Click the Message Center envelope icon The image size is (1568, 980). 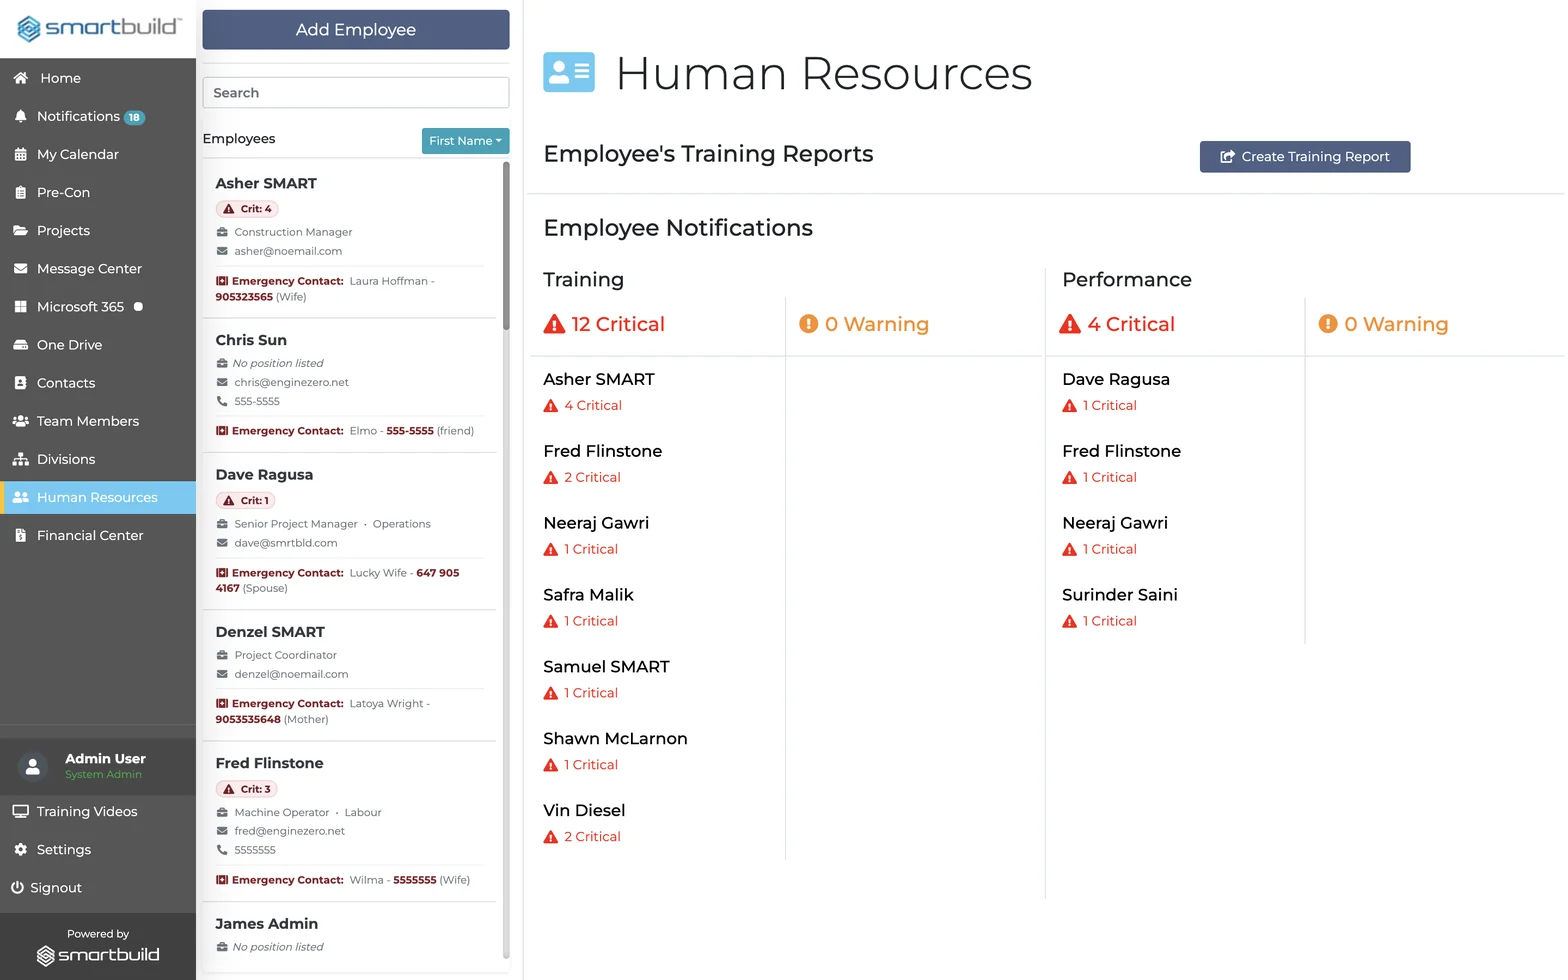20,268
